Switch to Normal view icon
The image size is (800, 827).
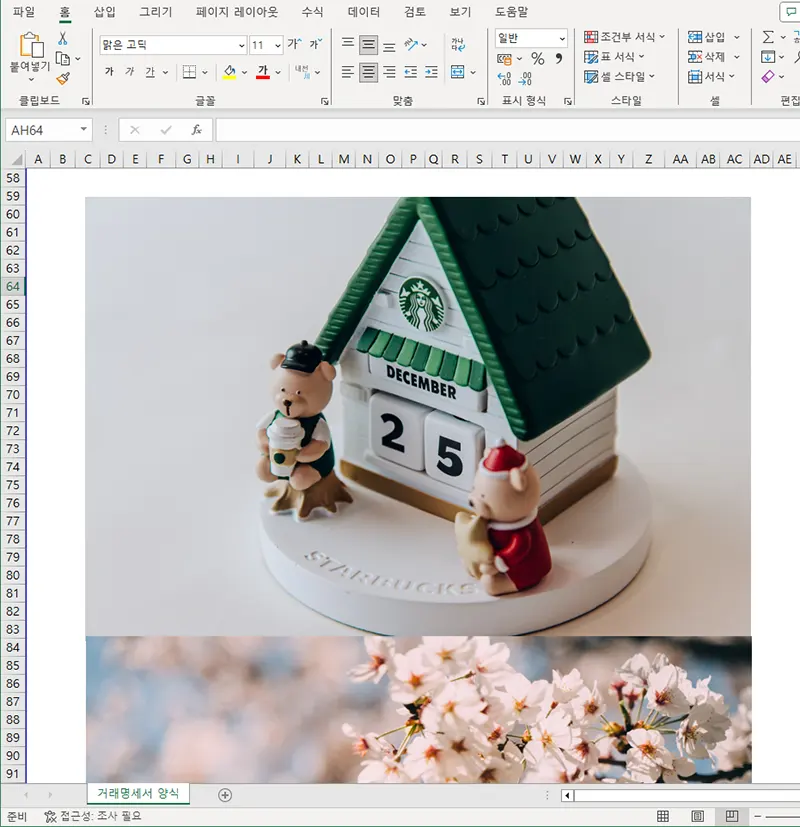663,816
